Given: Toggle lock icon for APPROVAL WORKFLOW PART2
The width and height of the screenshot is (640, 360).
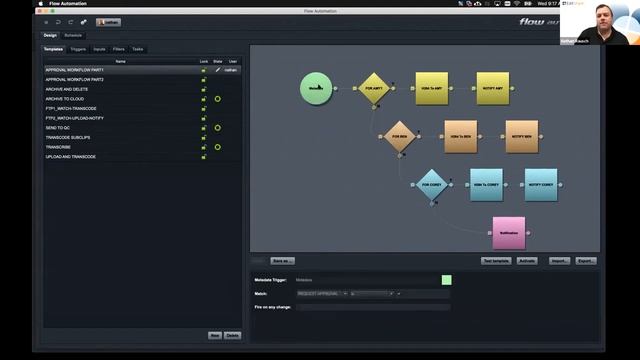Looking at the screenshot, I should 204,80.
